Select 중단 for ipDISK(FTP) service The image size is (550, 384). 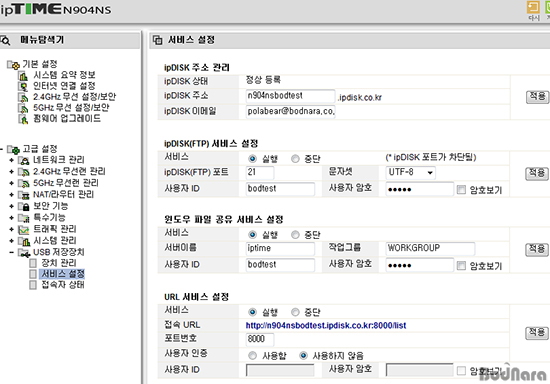pos(295,159)
